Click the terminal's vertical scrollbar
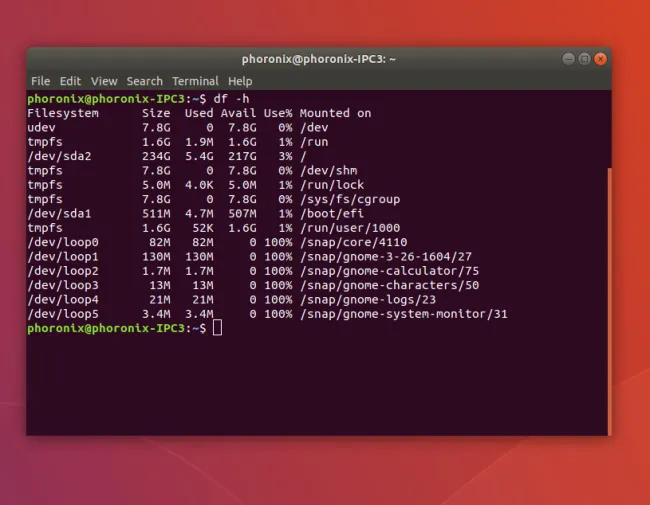Screen dimensions: 650x505 pos(609,301)
